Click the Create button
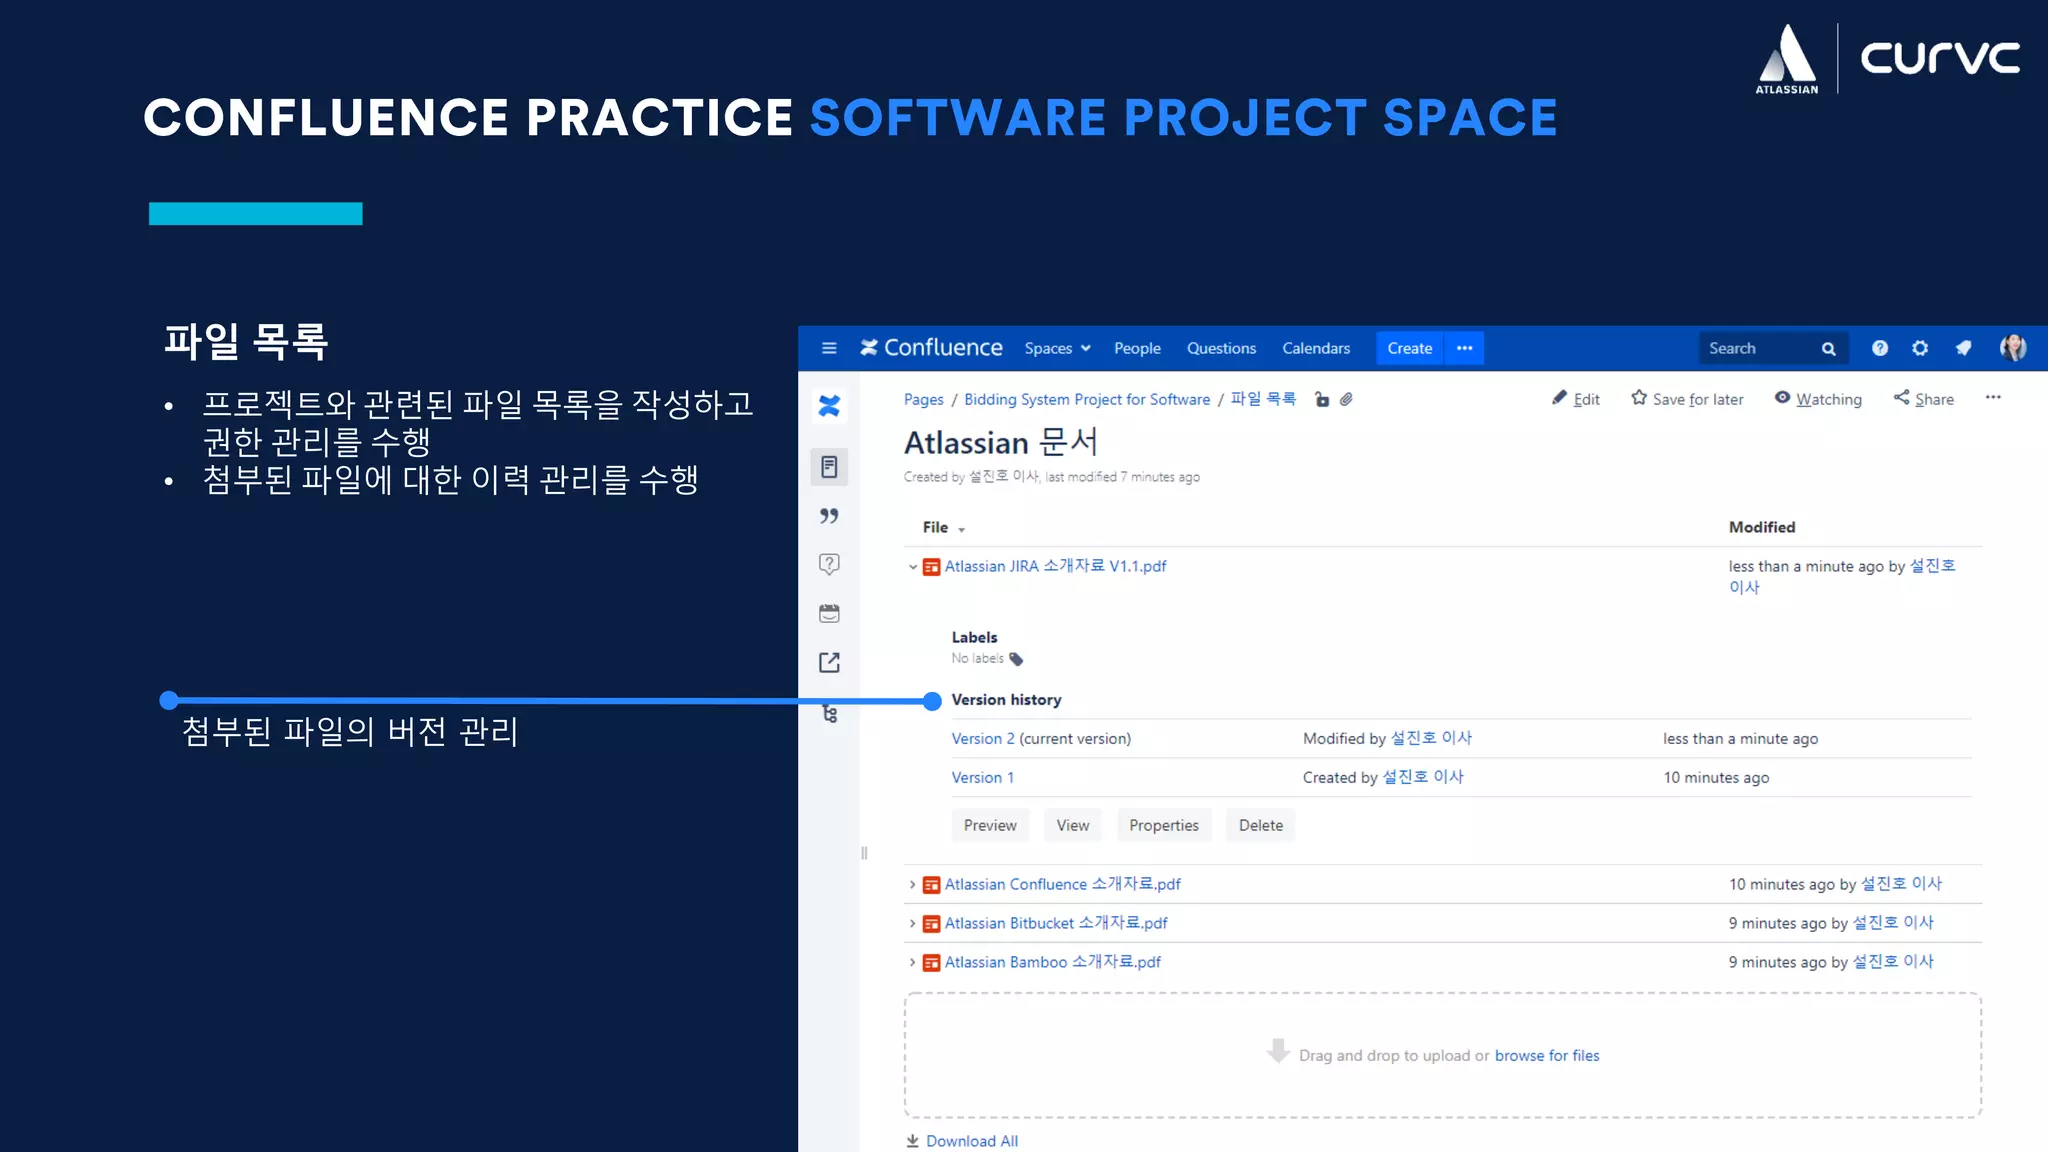The width and height of the screenshot is (2048, 1152). pyautogui.click(x=1410, y=348)
